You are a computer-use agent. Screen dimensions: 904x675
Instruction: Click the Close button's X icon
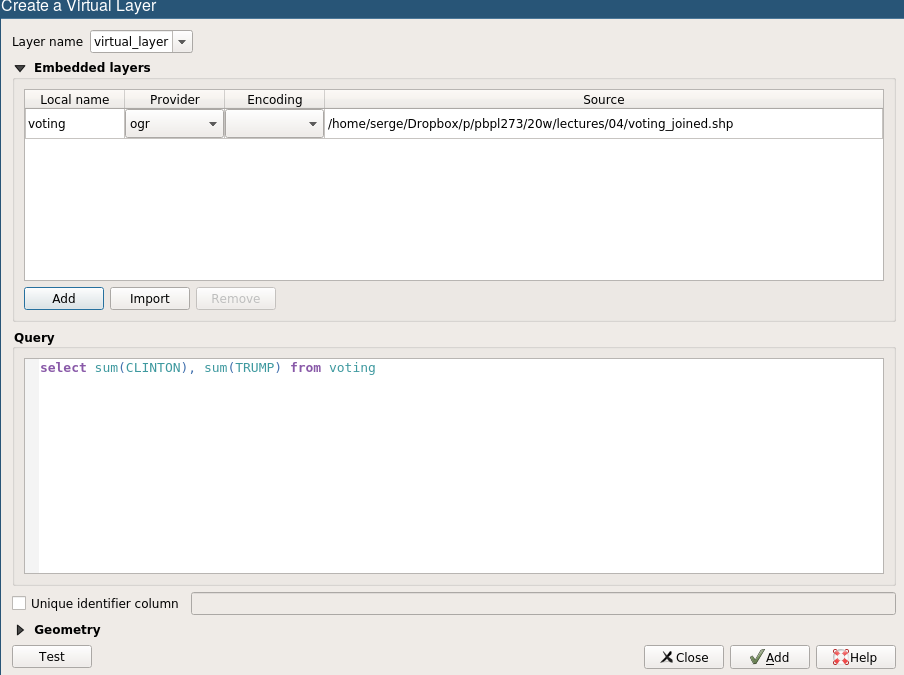tap(666, 657)
